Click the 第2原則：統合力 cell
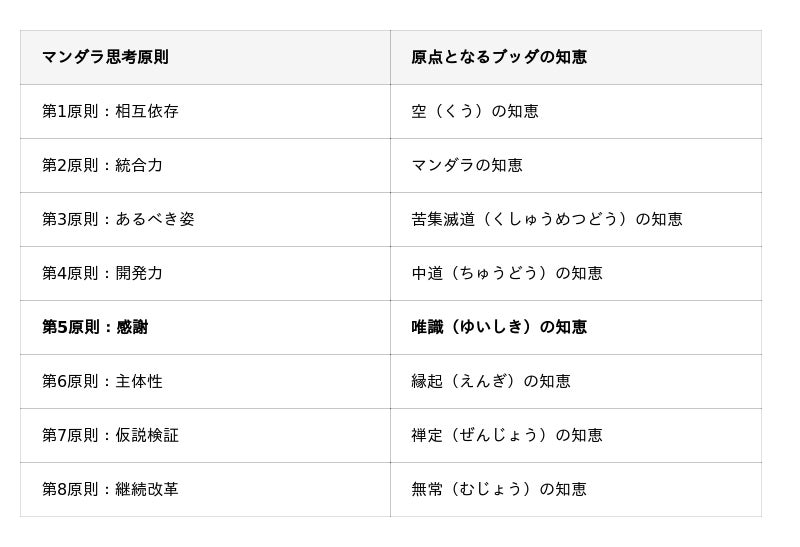800x547 pixels. click(102, 165)
